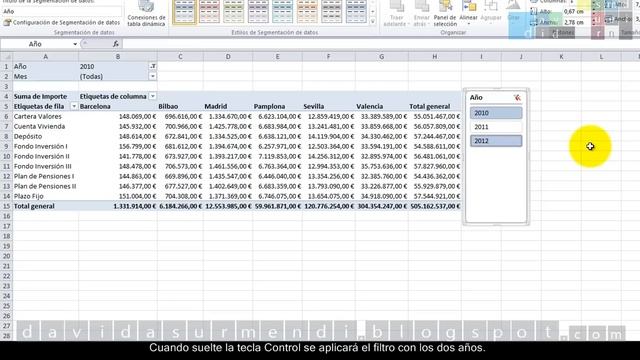Select column A header

(45, 57)
